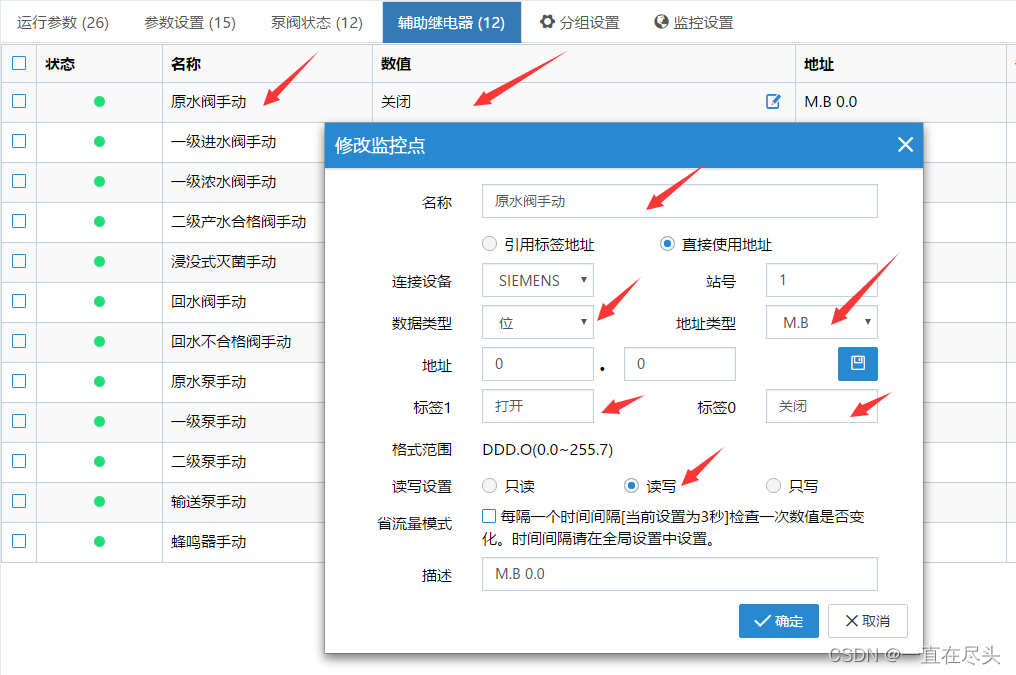Close the 修改监控点 dialog with X
Viewport: 1016px width, 675px height.
905,145
